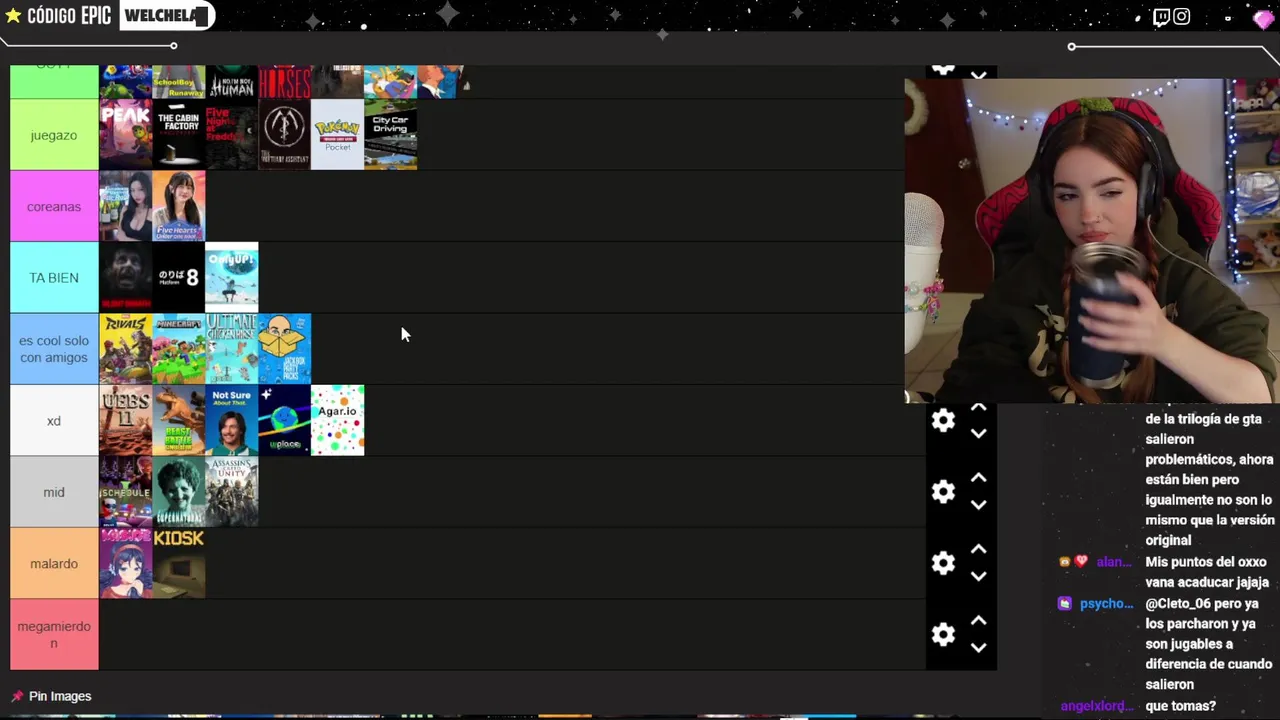Select The Mortuary Assistant game tile
Screen dimensions: 1280x720
click(284, 134)
